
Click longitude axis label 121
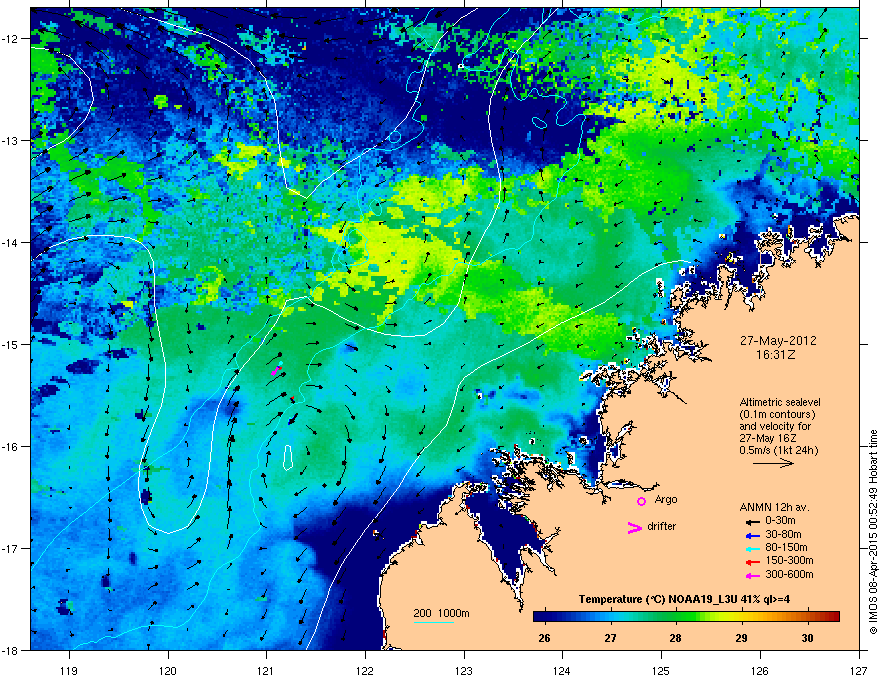(x=266, y=670)
